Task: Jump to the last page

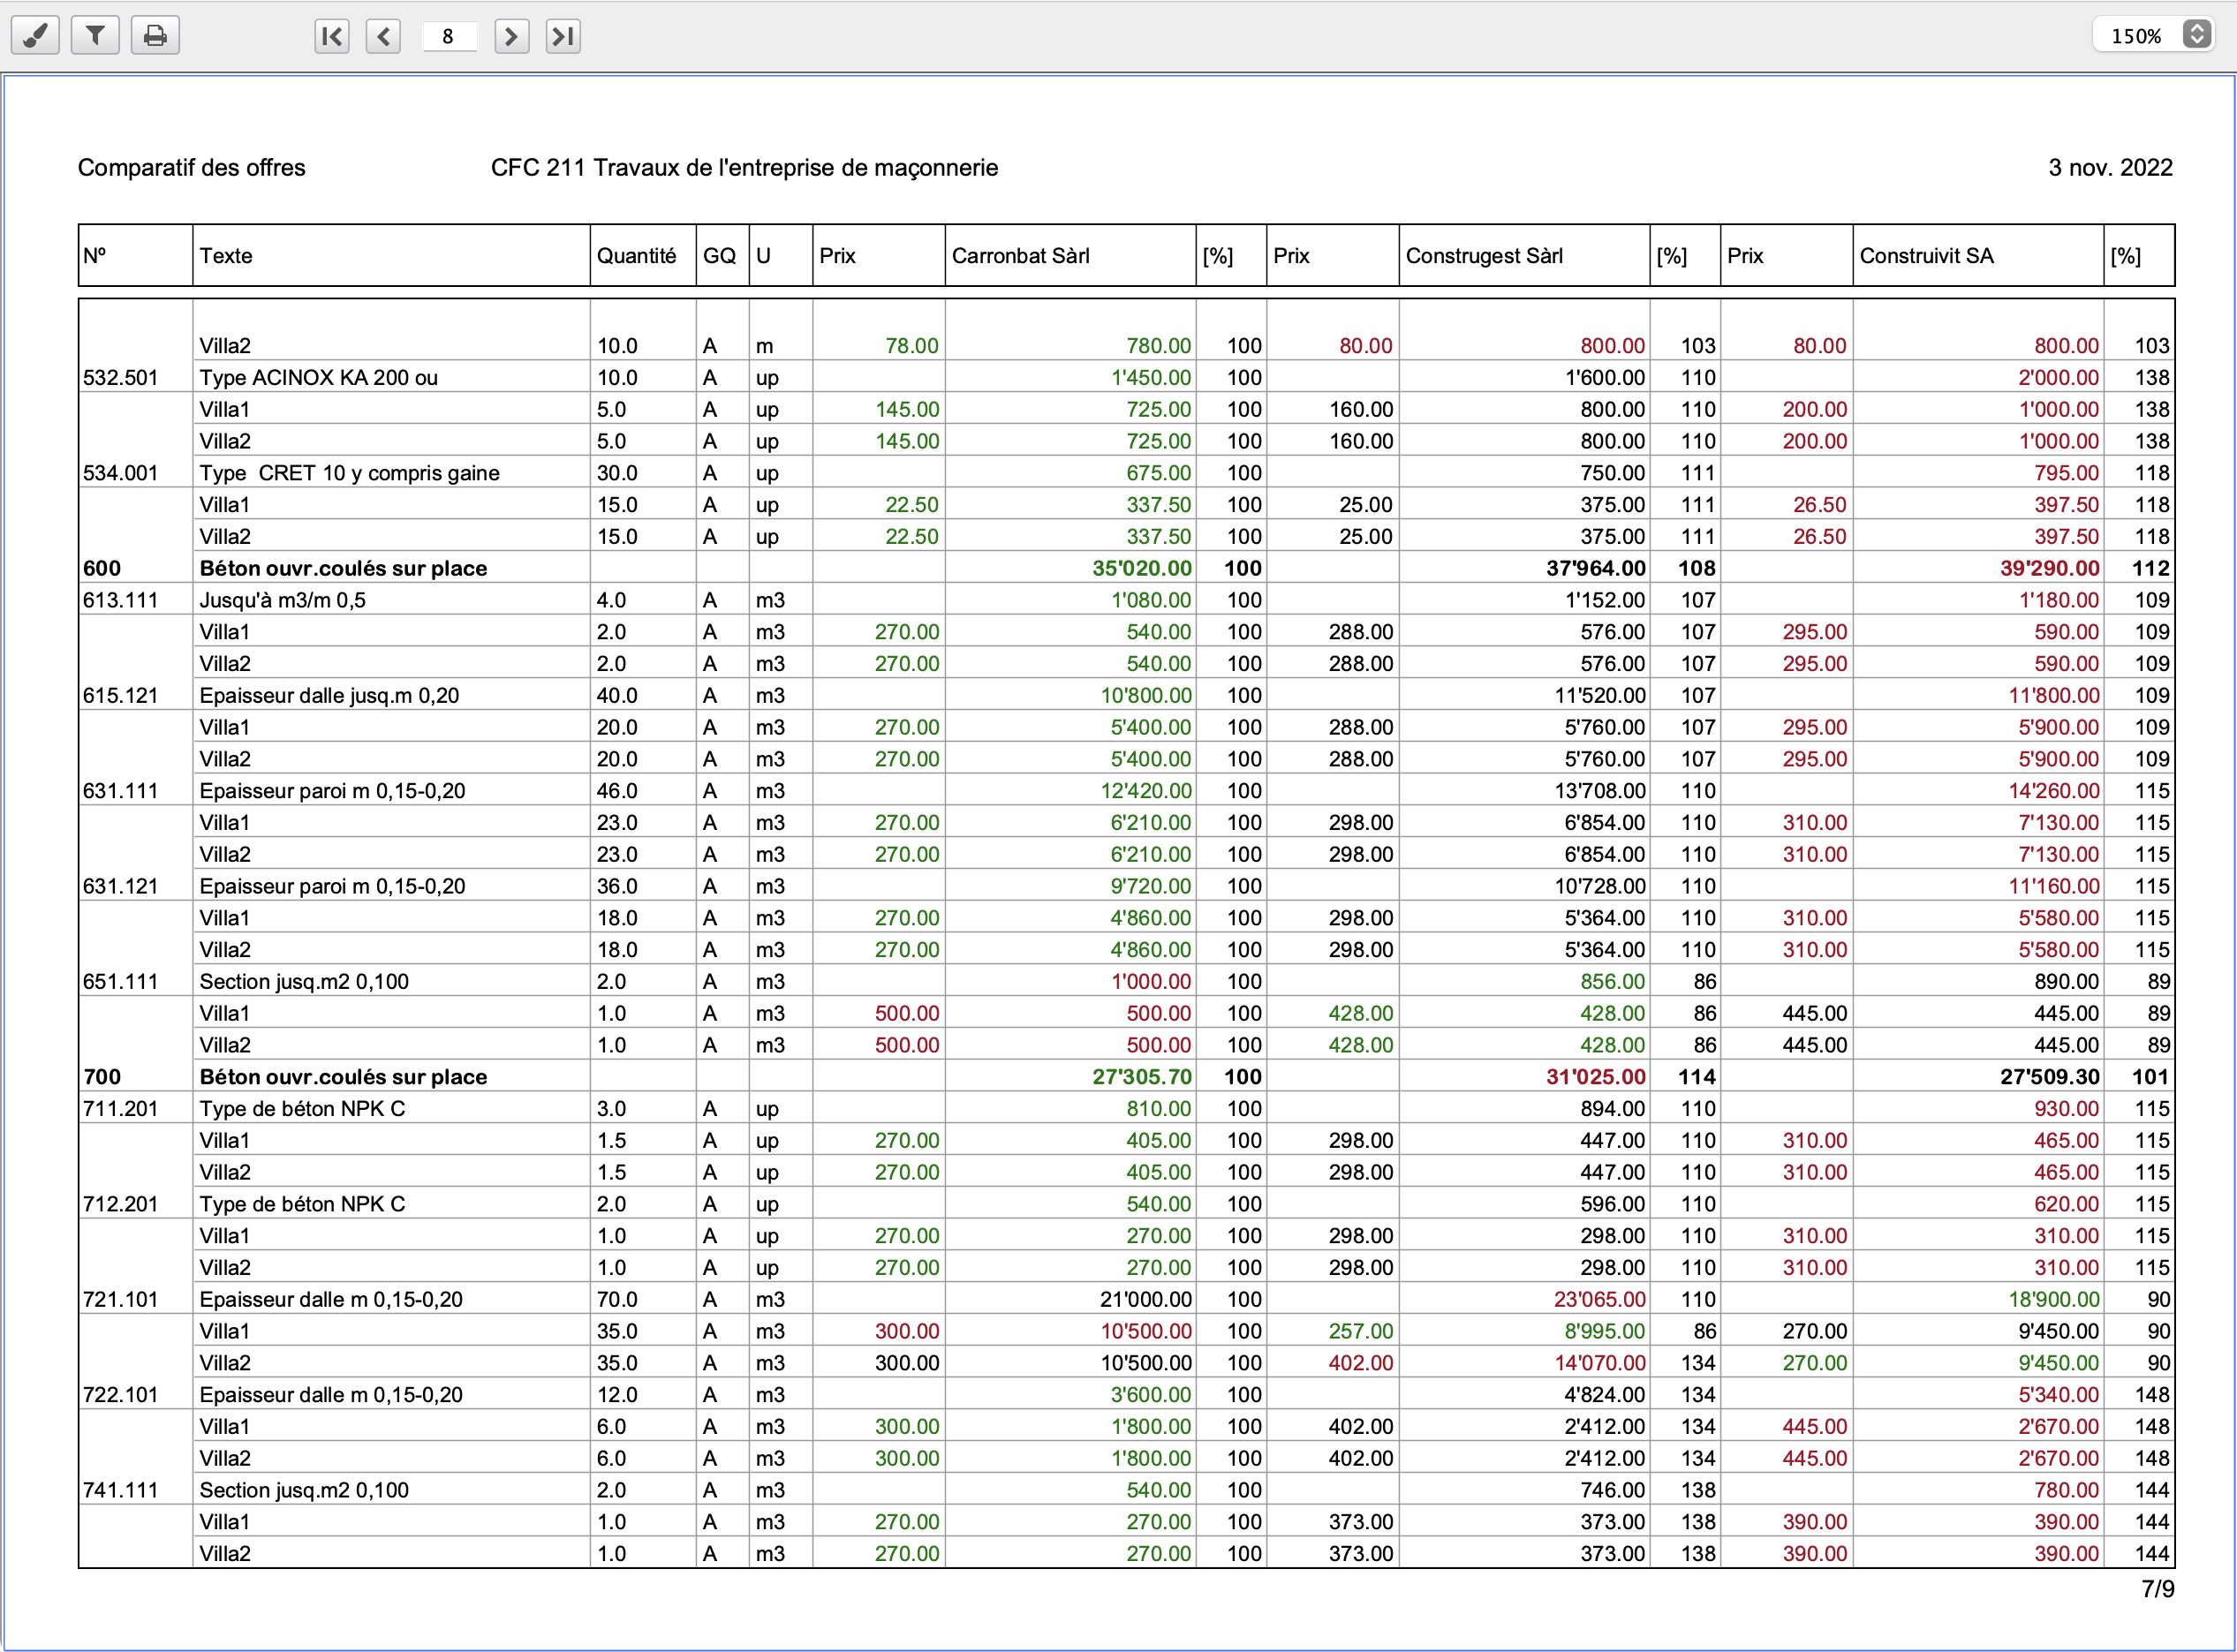Action: pos(563,37)
